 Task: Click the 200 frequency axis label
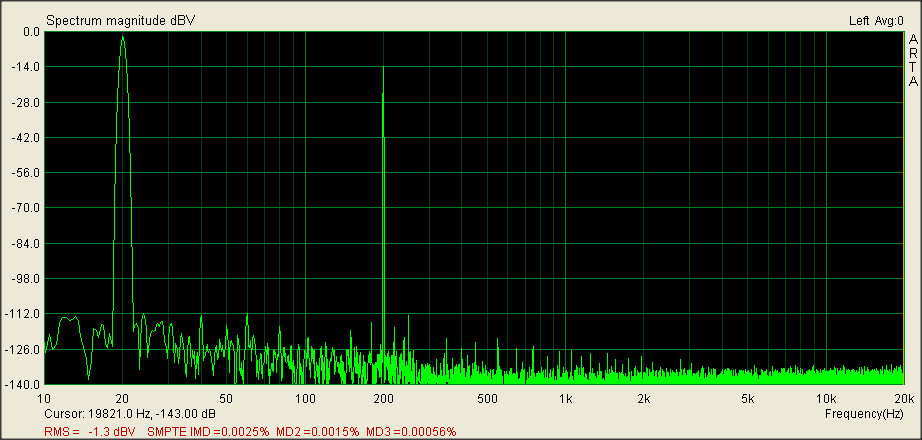pos(383,399)
